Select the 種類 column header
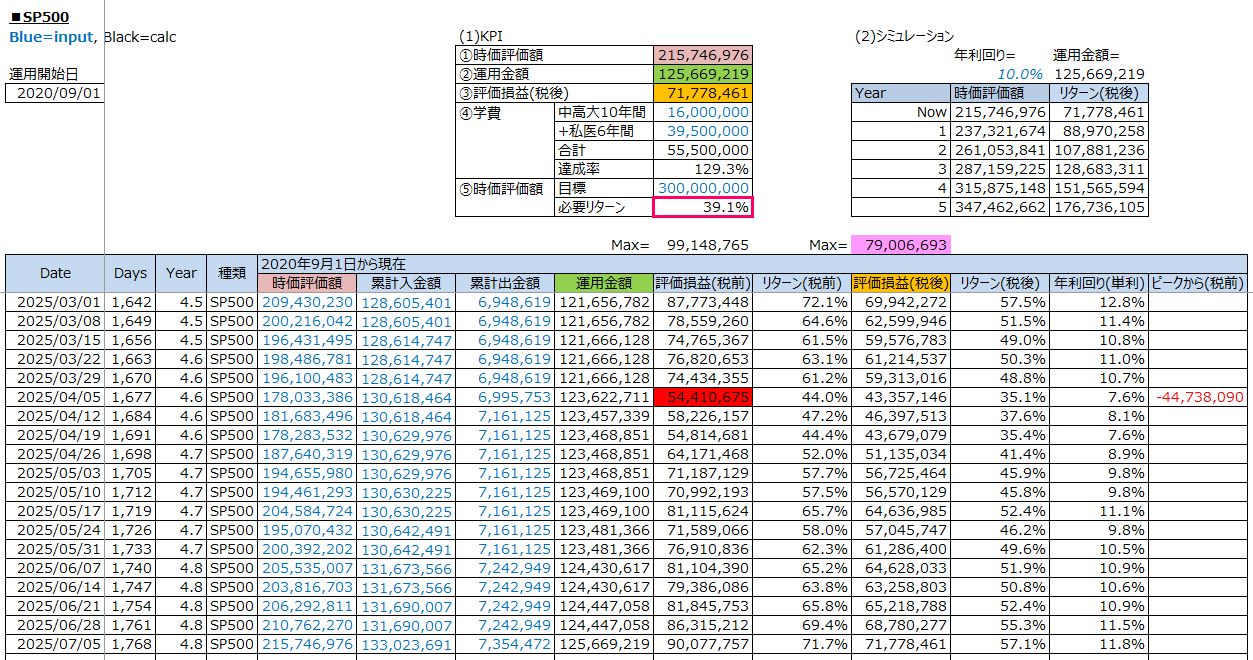The width and height of the screenshot is (1253, 660). [232, 273]
